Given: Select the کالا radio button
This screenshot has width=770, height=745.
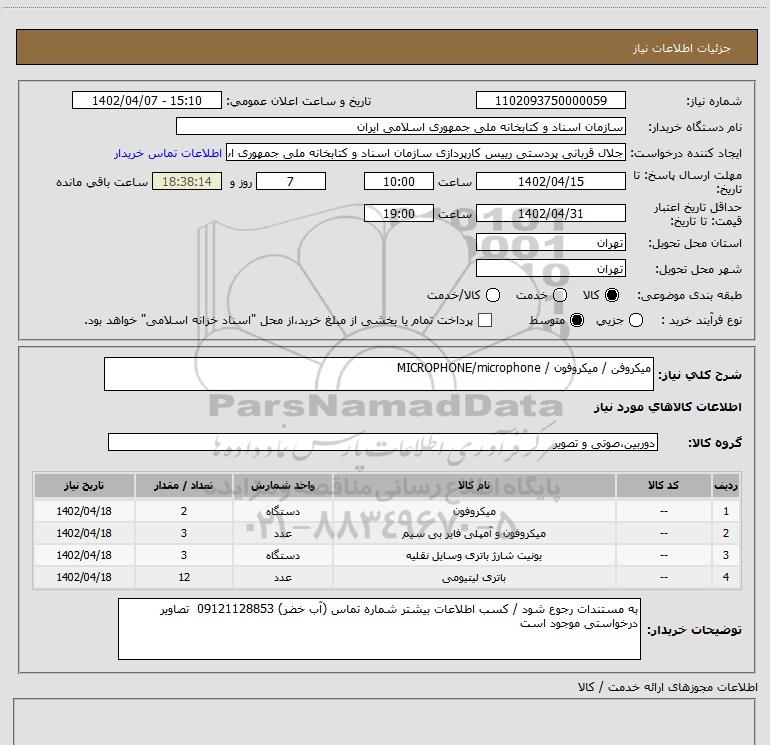Looking at the screenshot, I should 612,295.
